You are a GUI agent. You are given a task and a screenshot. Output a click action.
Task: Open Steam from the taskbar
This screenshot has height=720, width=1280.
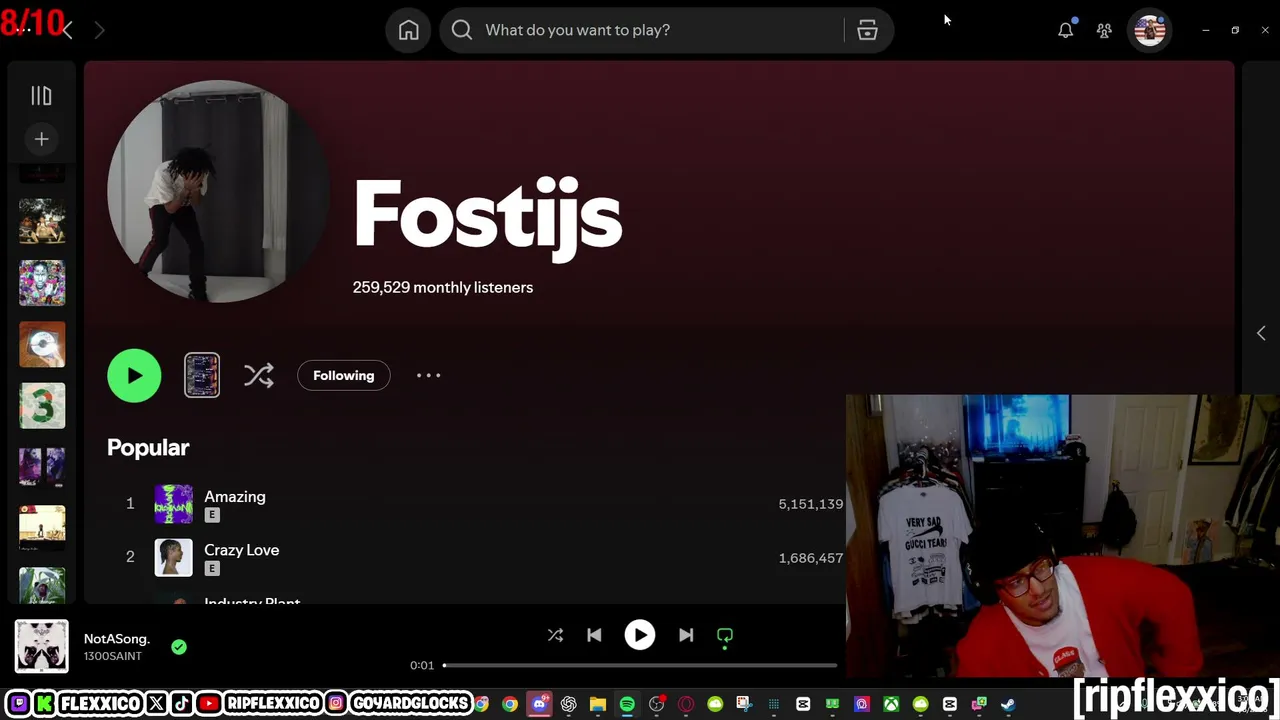point(1008,704)
